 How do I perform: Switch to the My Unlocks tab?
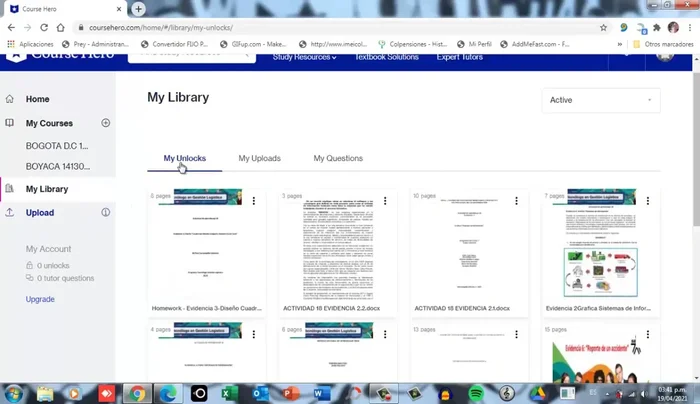pyautogui.click(x=184, y=158)
